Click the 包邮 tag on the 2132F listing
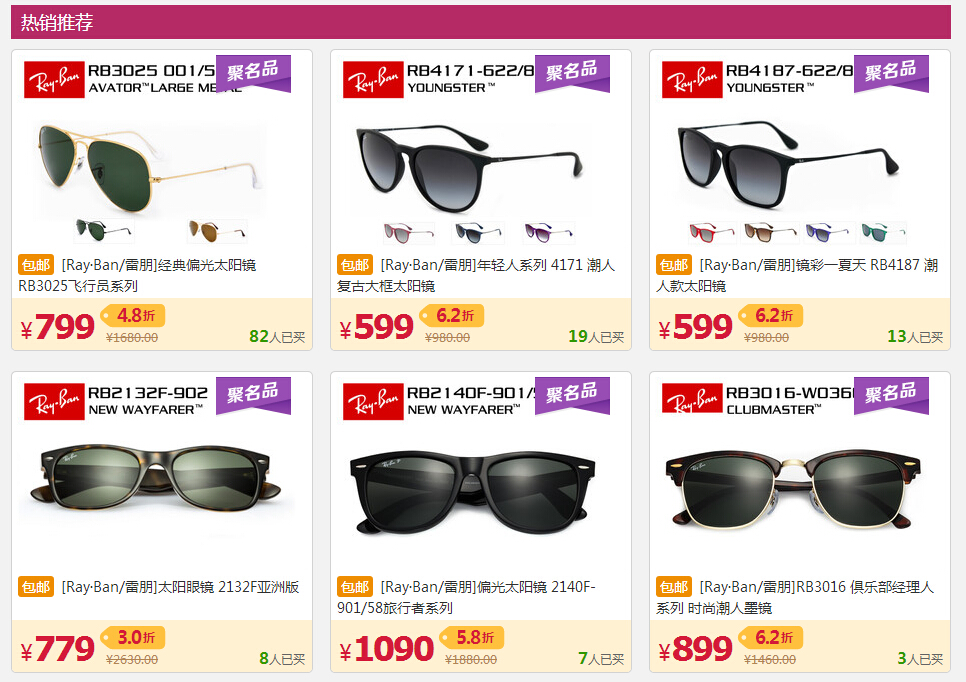The height and width of the screenshot is (682, 966). [36, 587]
